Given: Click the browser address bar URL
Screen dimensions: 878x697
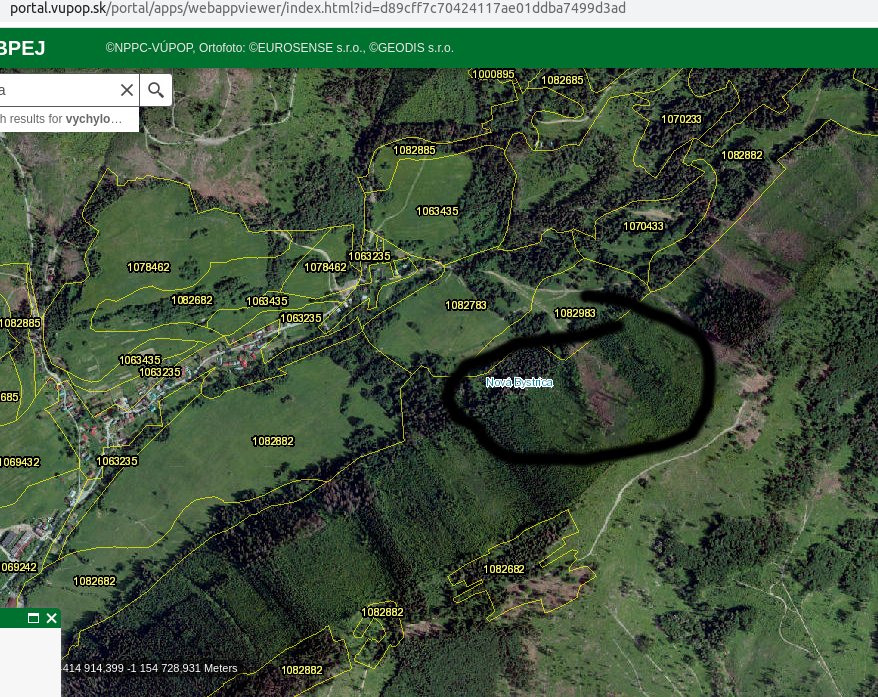Looking at the screenshot, I should (x=317, y=9).
